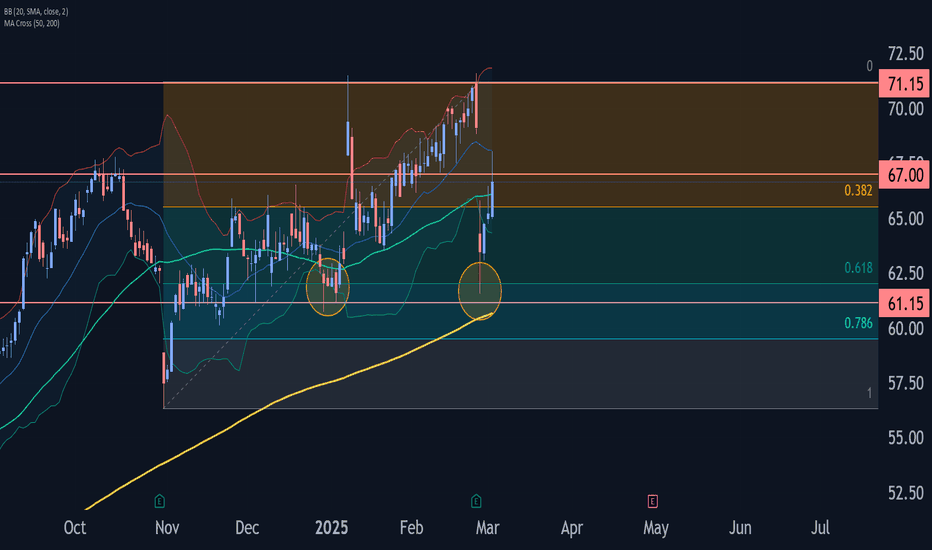Image resolution: width=932 pixels, height=550 pixels.
Task: Click the 2025 label on time axis
Action: 332,527
